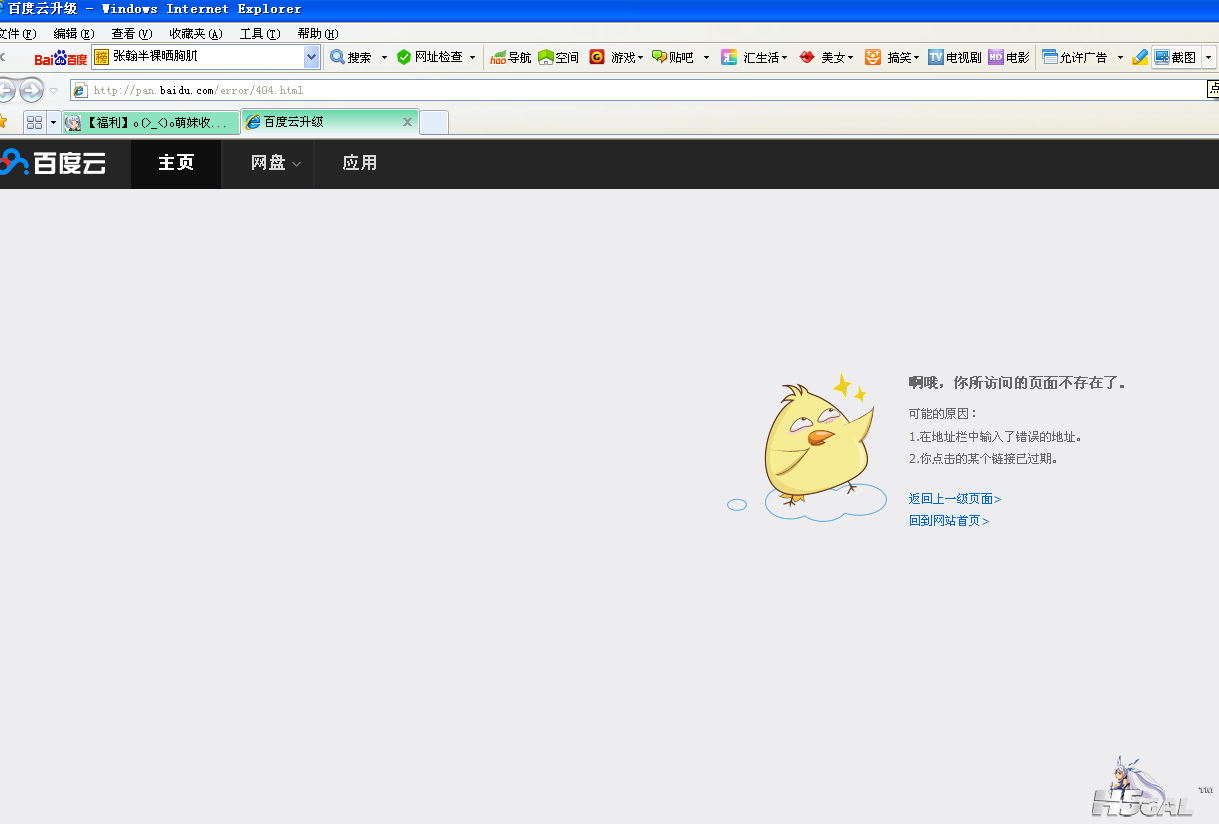Viewport: 1219px width, 824px height.
Task: Expand the Baidu search box dropdown arrow
Action: pyautogui.click(x=311, y=58)
